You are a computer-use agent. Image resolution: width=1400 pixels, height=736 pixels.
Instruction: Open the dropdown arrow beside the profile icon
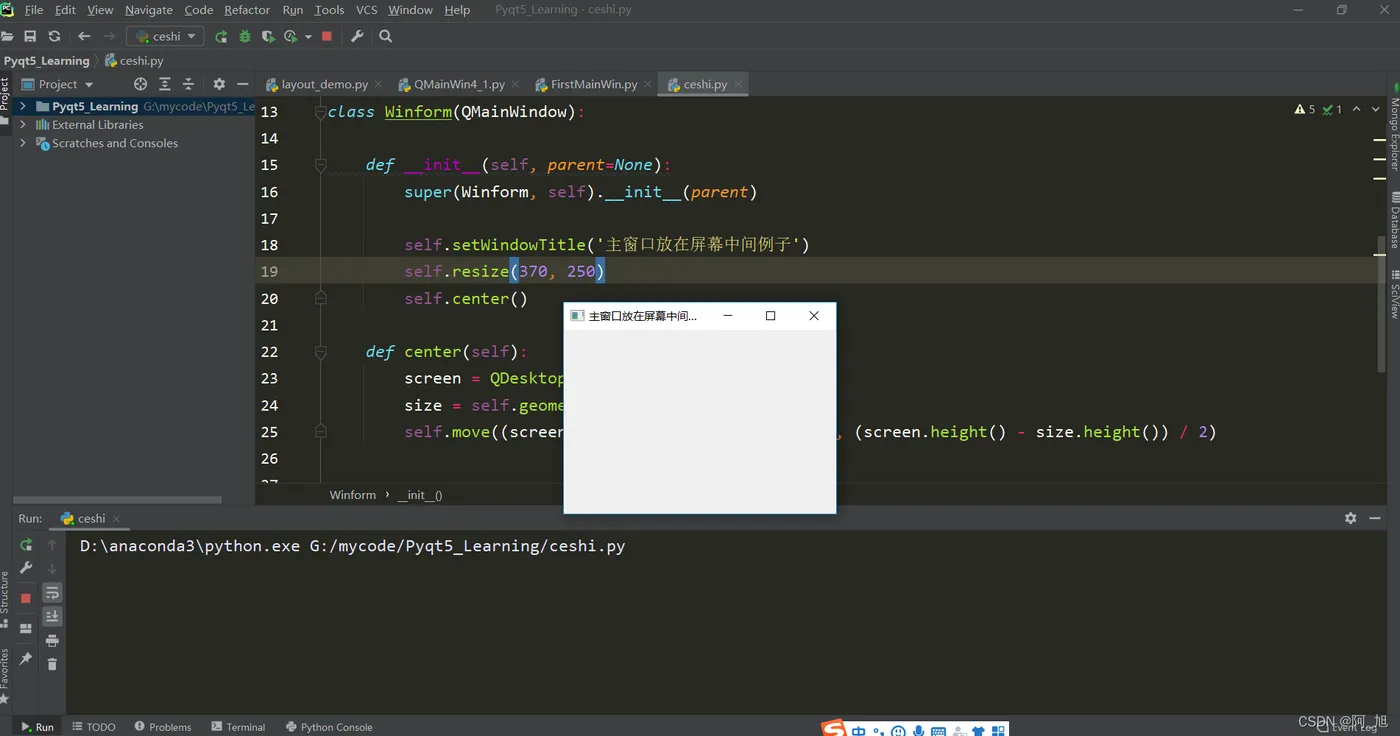click(308, 36)
